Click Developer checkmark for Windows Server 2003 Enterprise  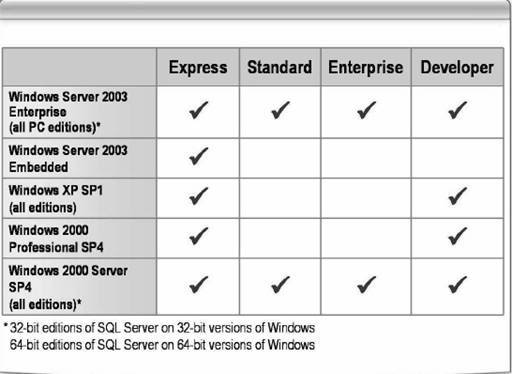click(x=457, y=110)
